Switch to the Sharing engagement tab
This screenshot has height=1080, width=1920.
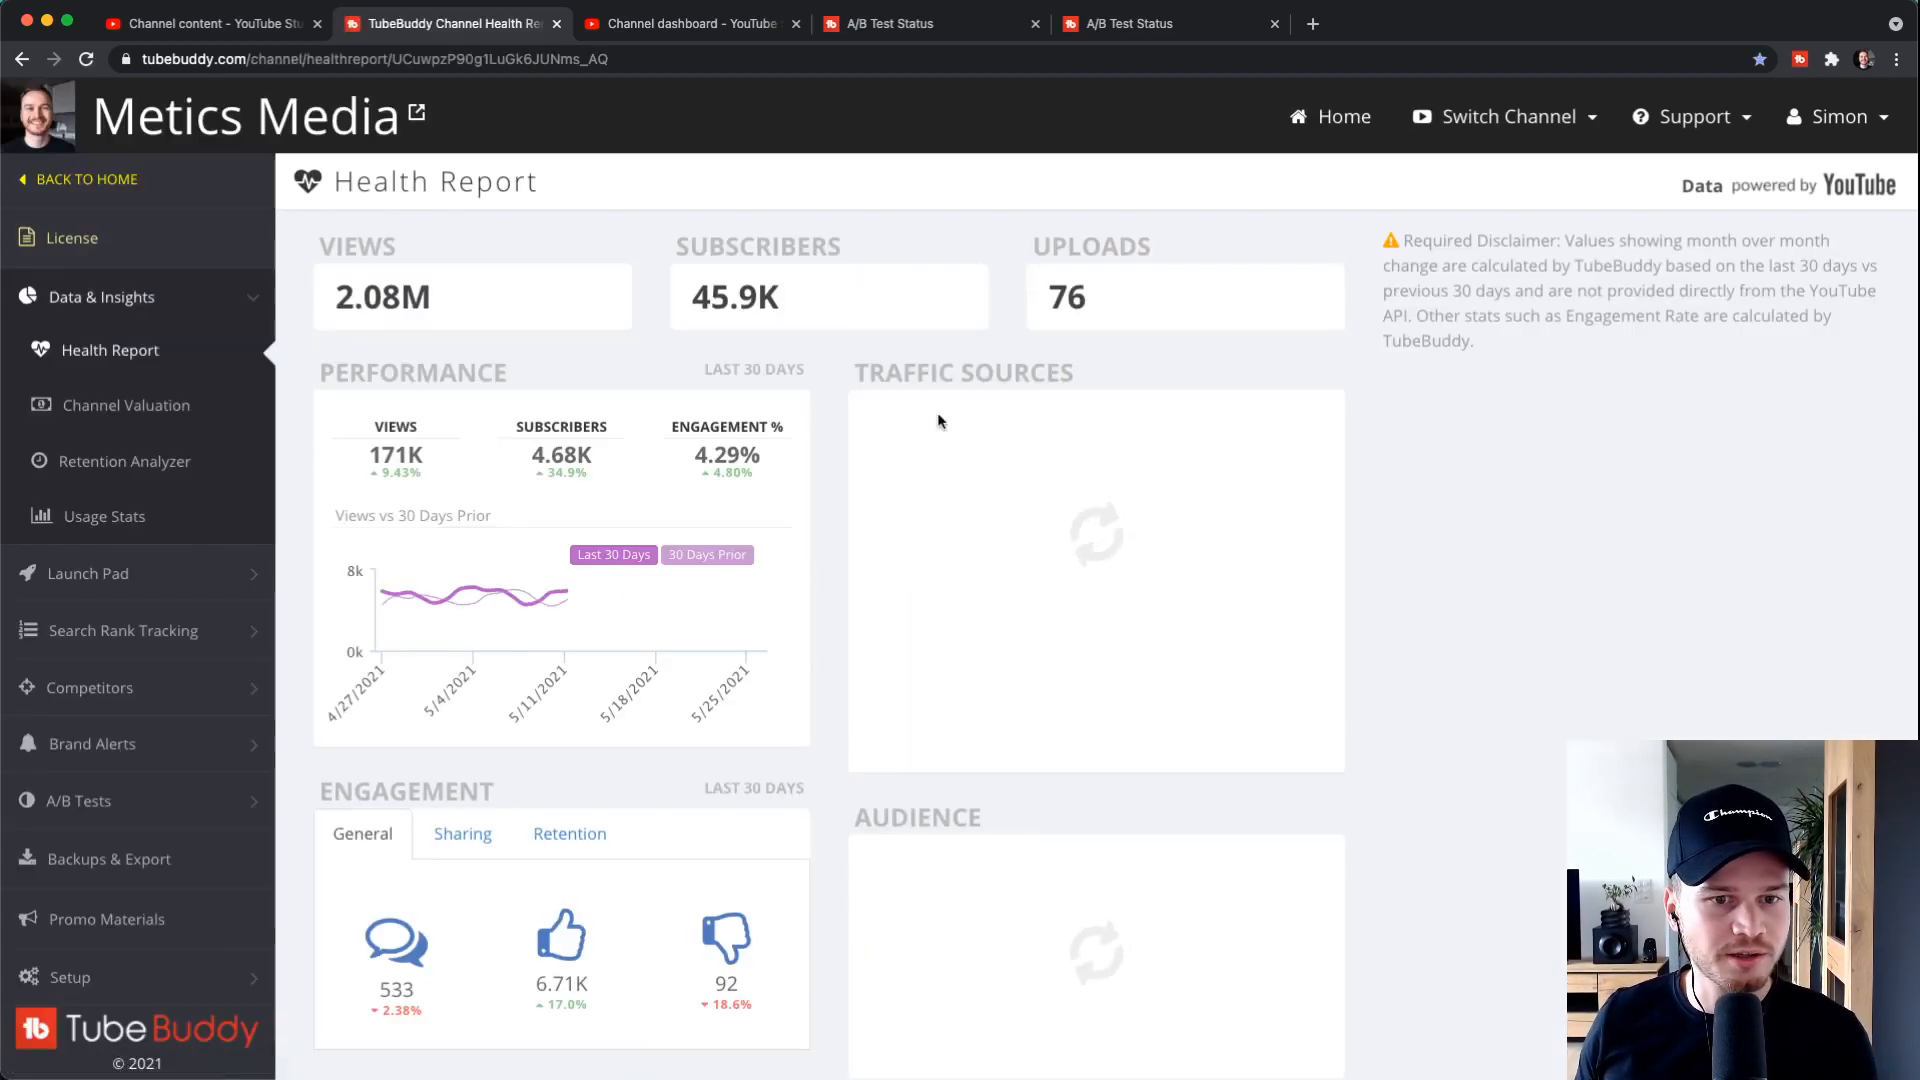click(462, 833)
